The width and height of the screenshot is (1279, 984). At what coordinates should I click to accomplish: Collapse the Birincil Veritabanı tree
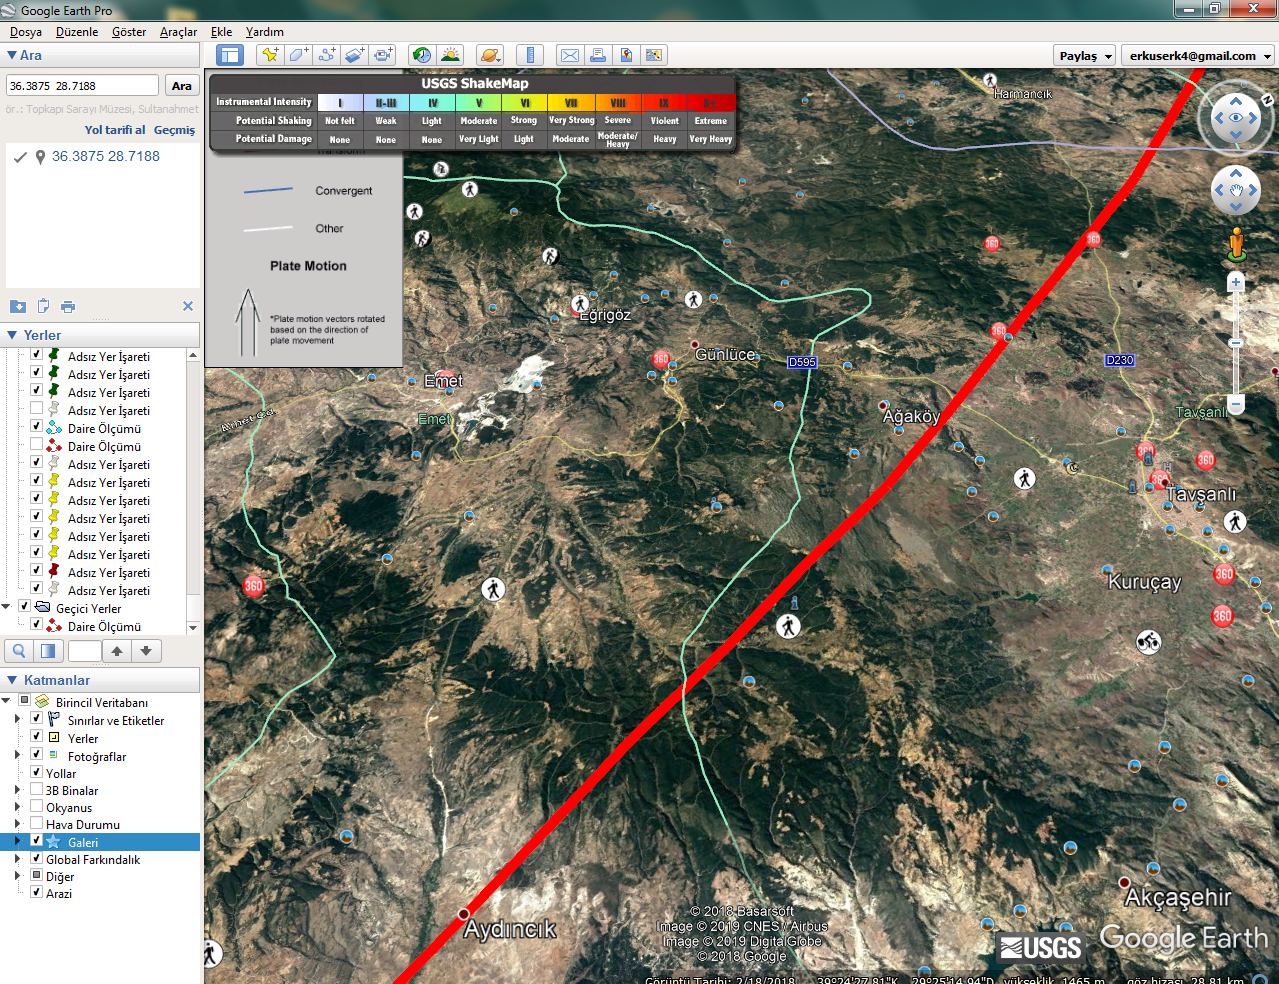(7, 701)
